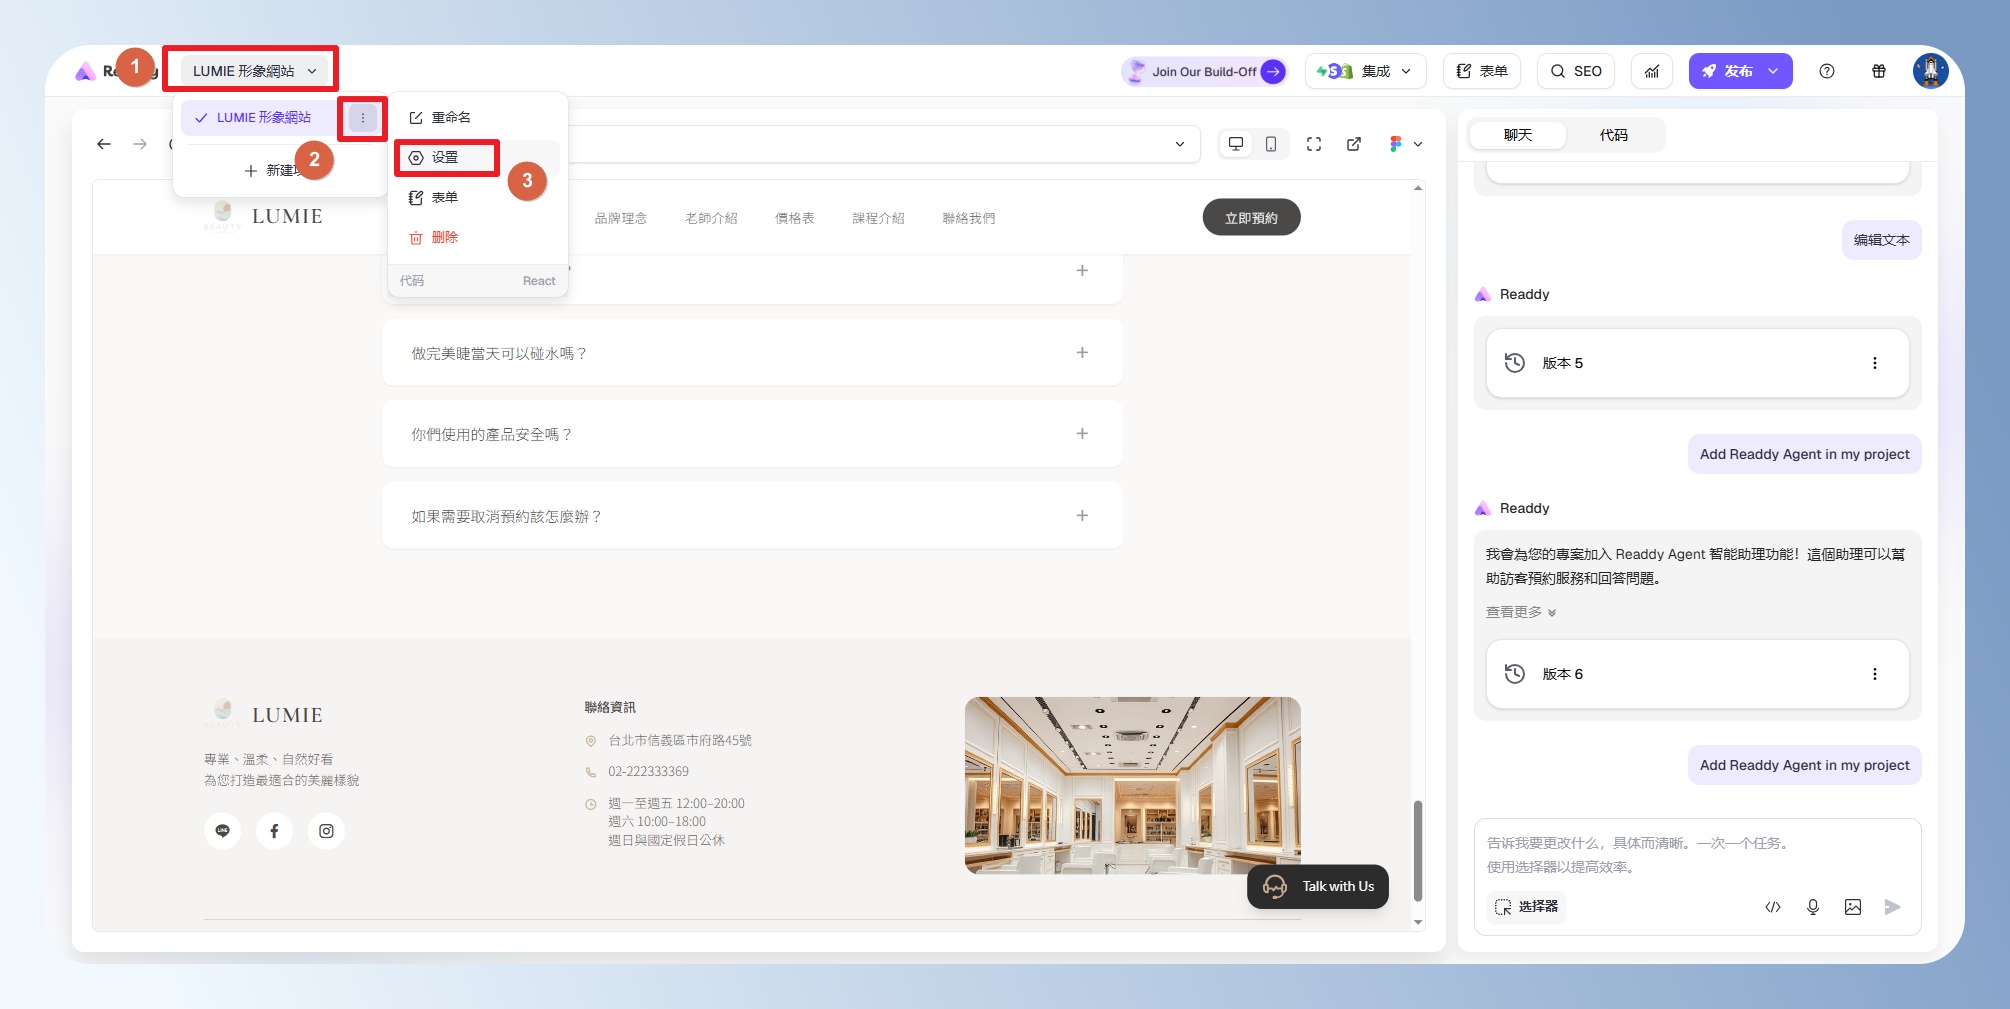Switch to the 代码 tab

[x=1613, y=135]
